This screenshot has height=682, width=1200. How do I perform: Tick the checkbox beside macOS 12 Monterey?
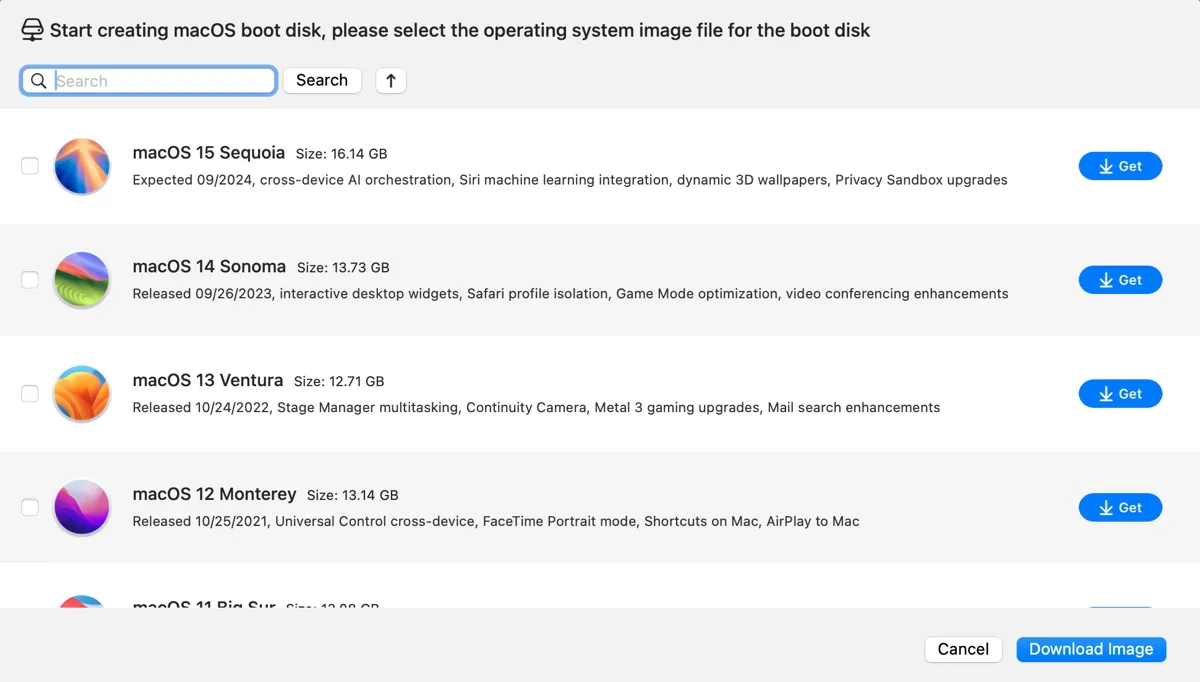pos(30,507)
